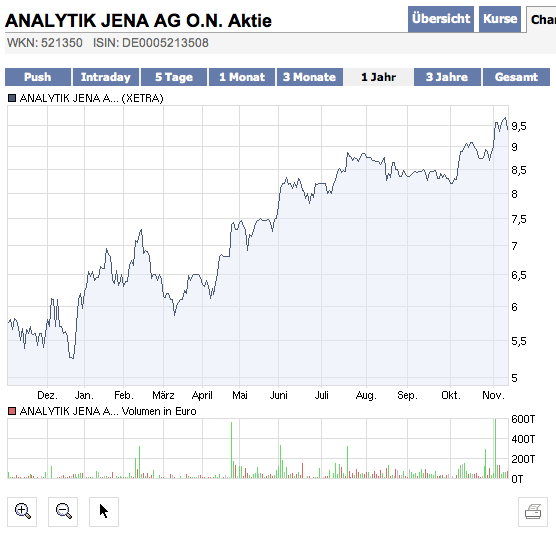556x536 pixels.
Task: Show the Intraday chart
Action: (106, 77)
